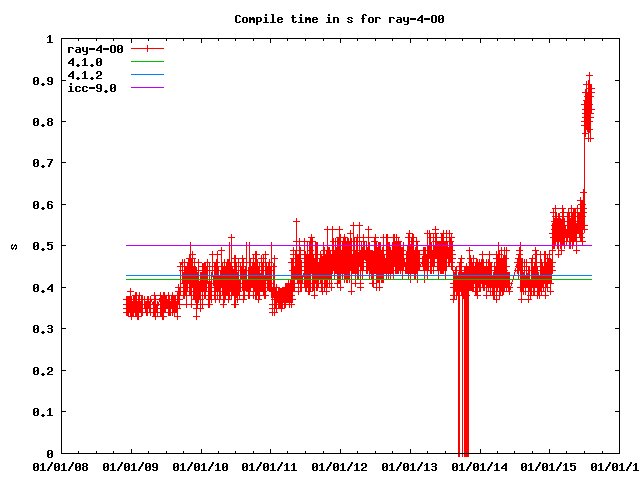
Task: Click the 1 value at top of y-axis
Action: tap(50, 39)
